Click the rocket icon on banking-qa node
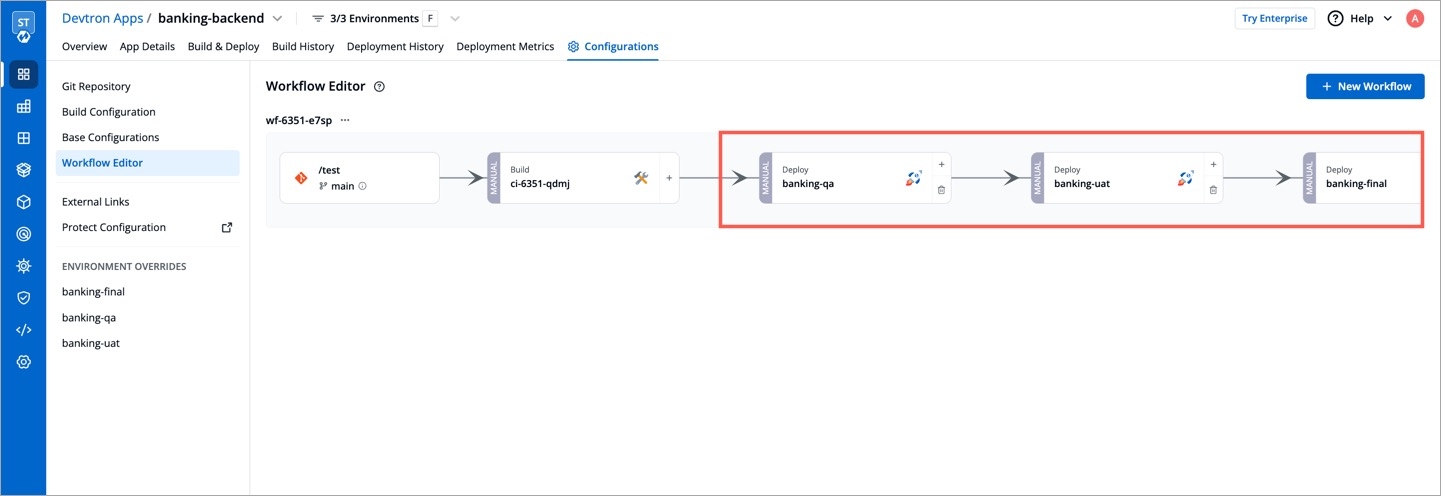The image size is (1441, 496). click(x=913, y=178)
